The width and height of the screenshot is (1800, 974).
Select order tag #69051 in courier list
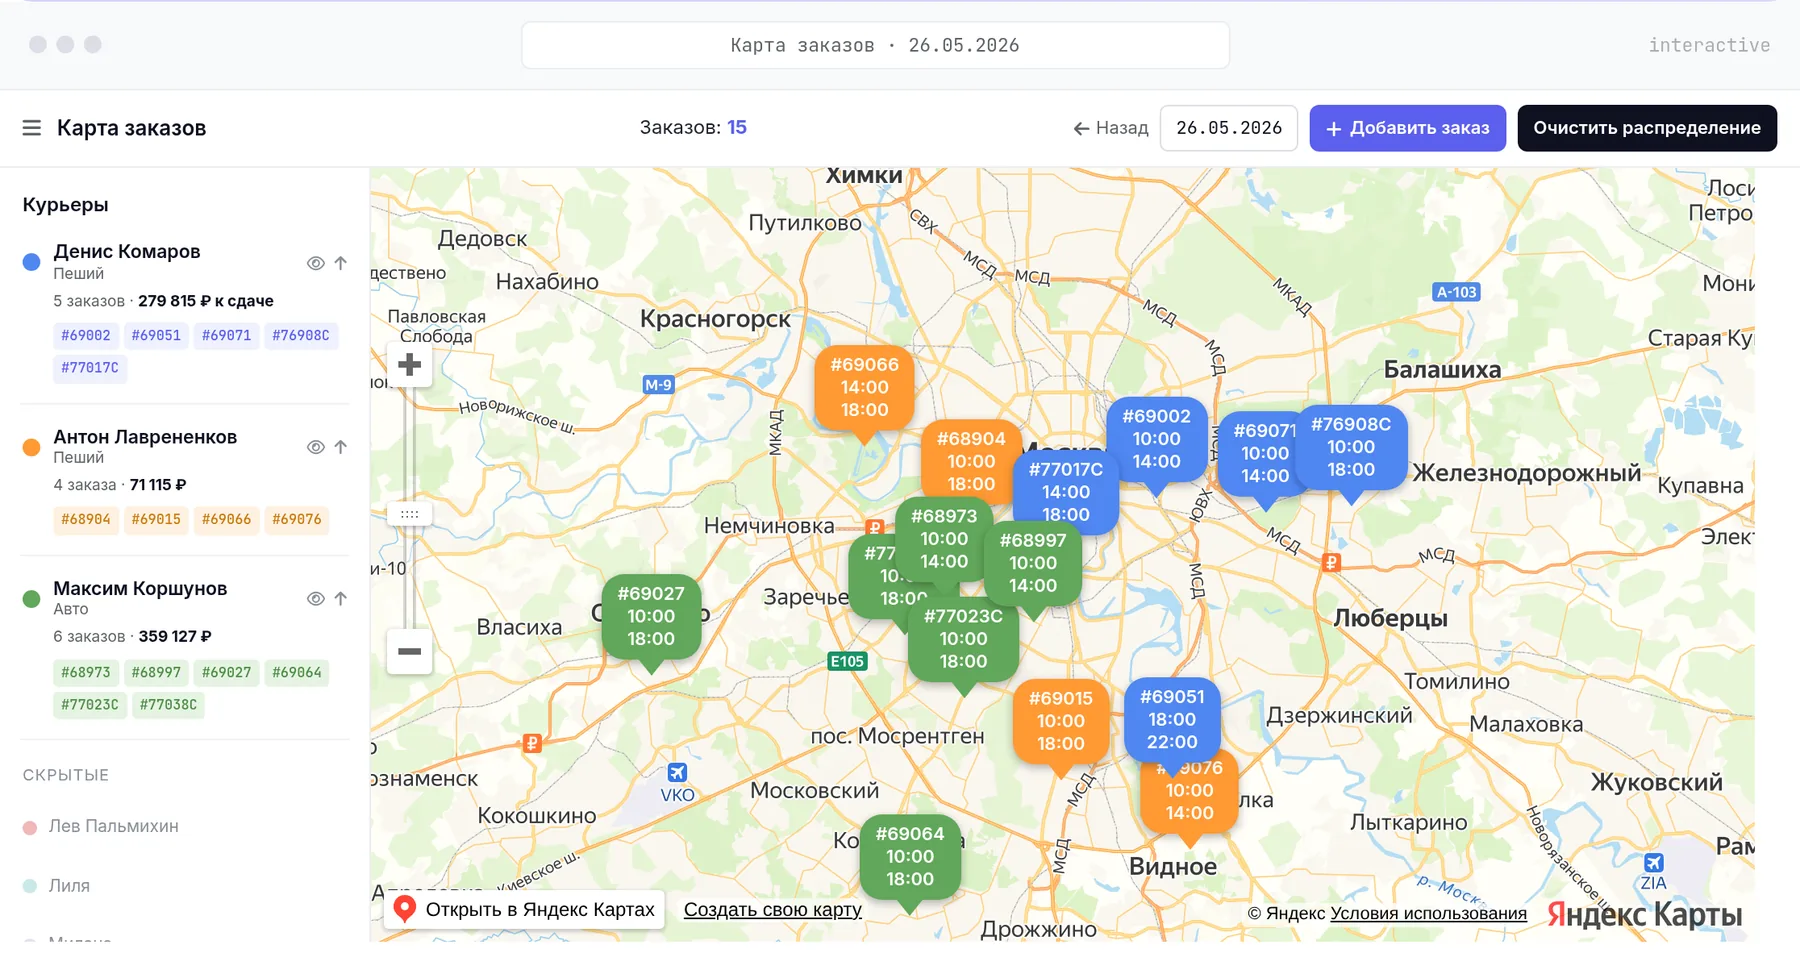tap(156, 336)
